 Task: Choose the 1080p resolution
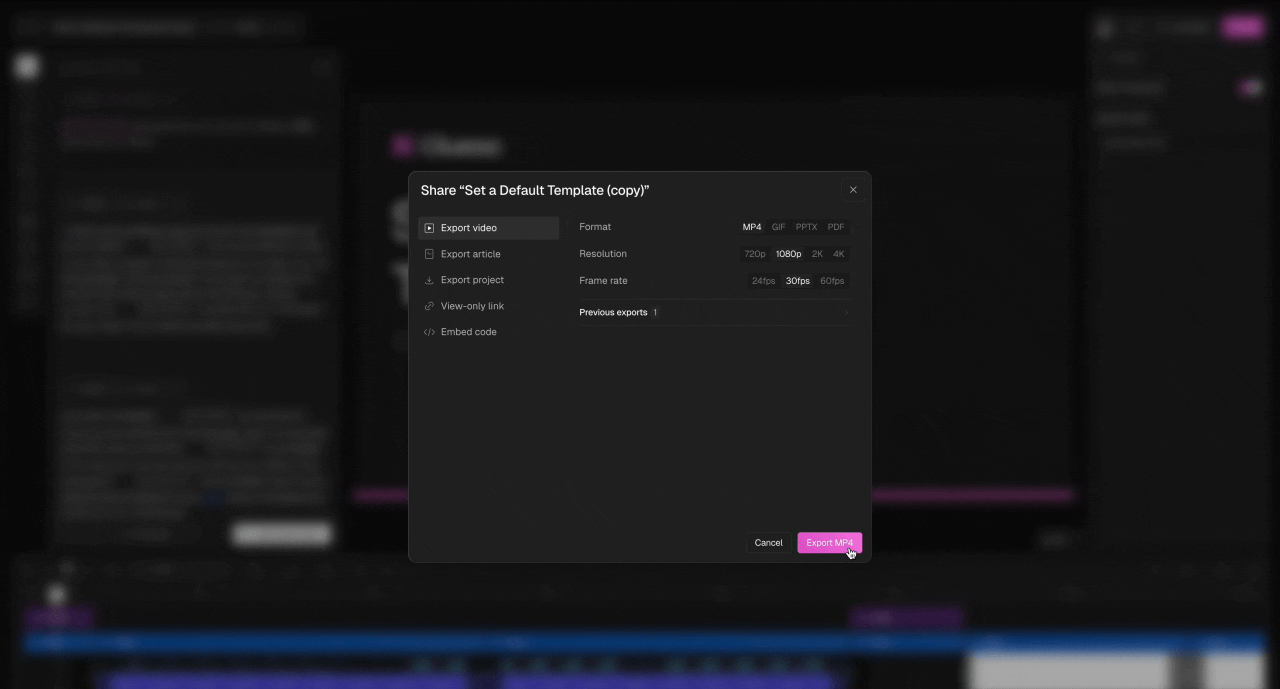789,254
